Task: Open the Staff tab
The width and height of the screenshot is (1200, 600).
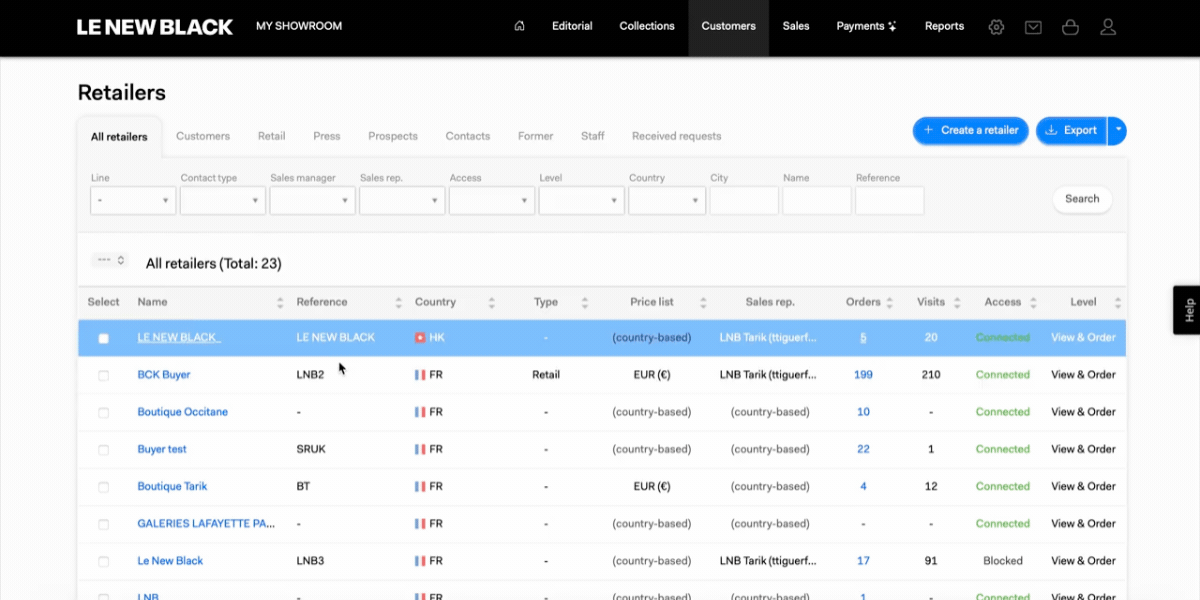Action: pos(593,136)
